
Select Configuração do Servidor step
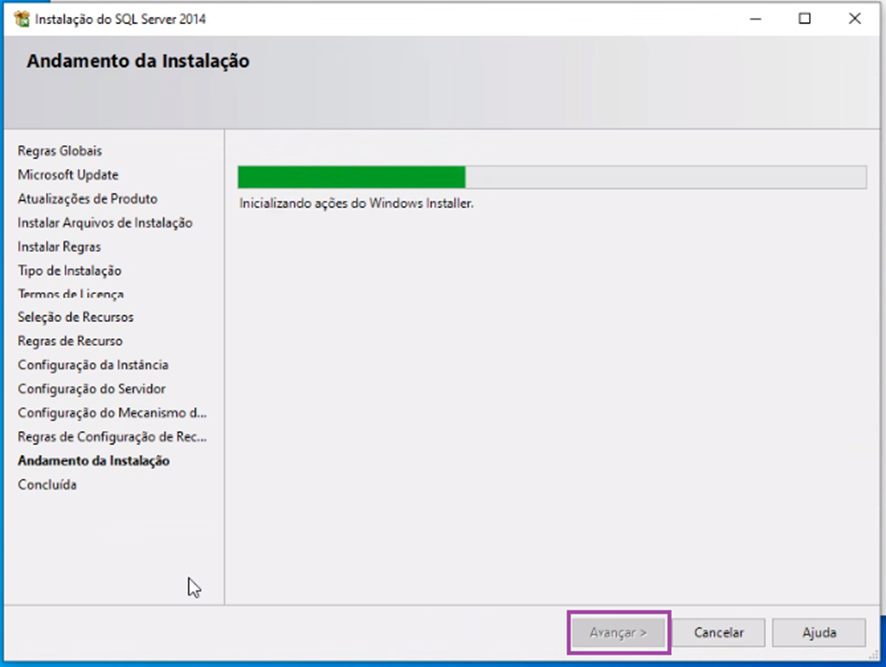tap(92, 389)
